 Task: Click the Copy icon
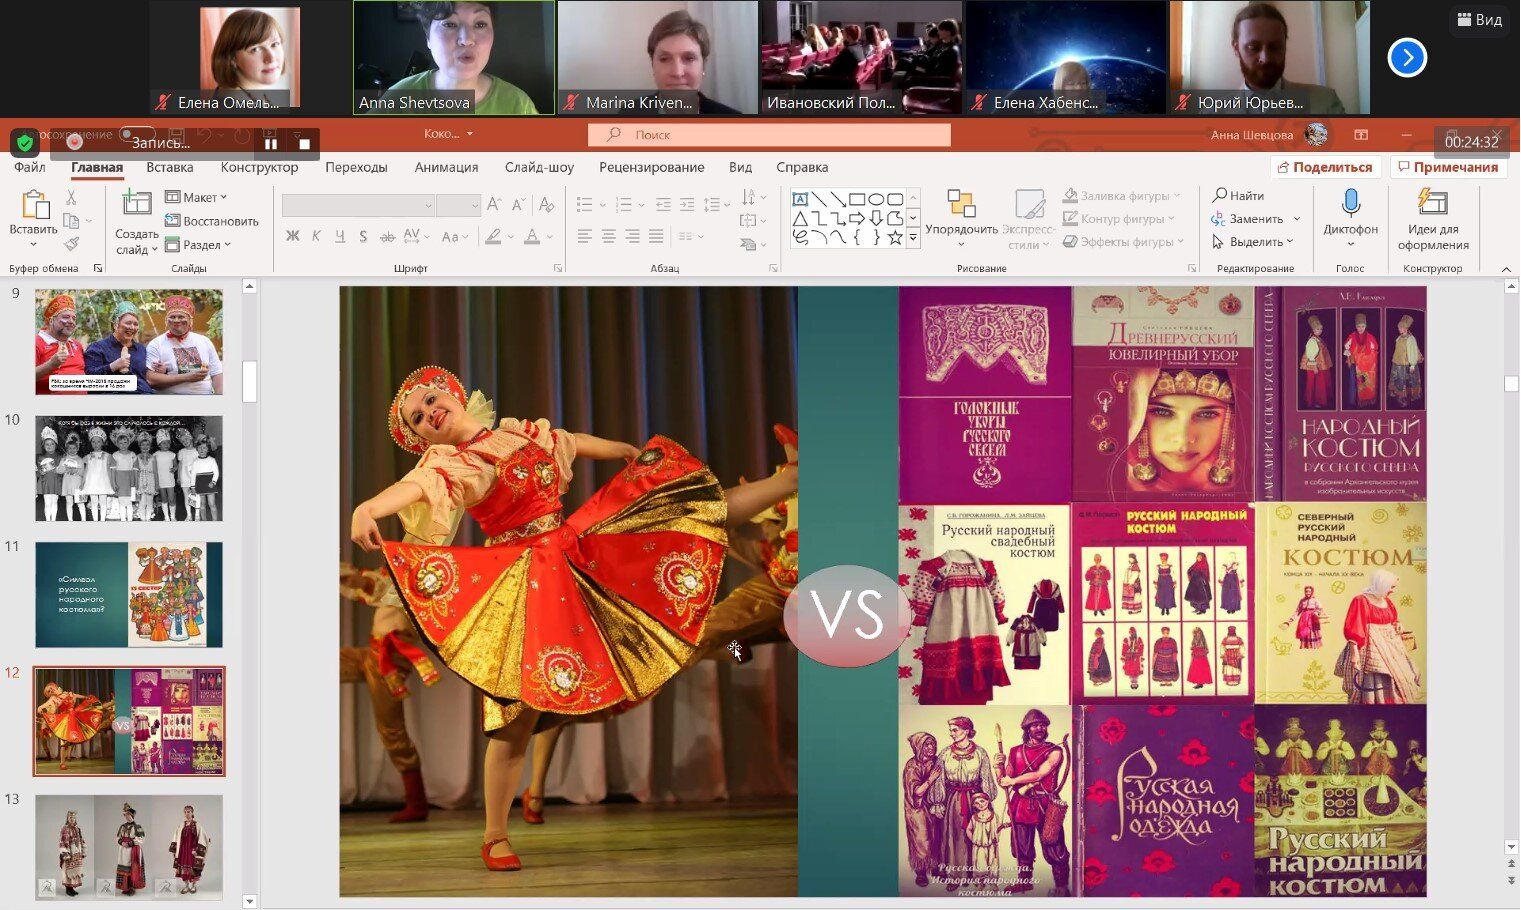point(71,221)
